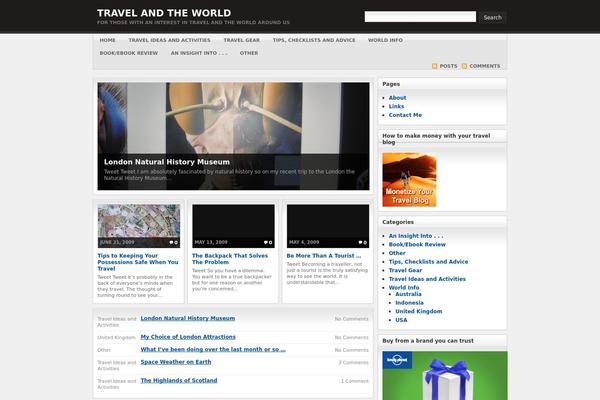
Task: Open the Links page link
Action: click(x=396, y=106)
